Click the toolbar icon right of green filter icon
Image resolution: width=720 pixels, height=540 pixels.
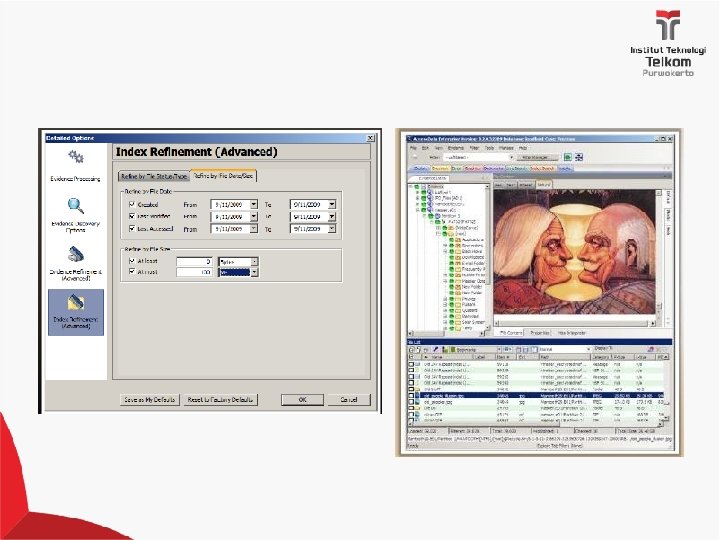tap(579, 157)
